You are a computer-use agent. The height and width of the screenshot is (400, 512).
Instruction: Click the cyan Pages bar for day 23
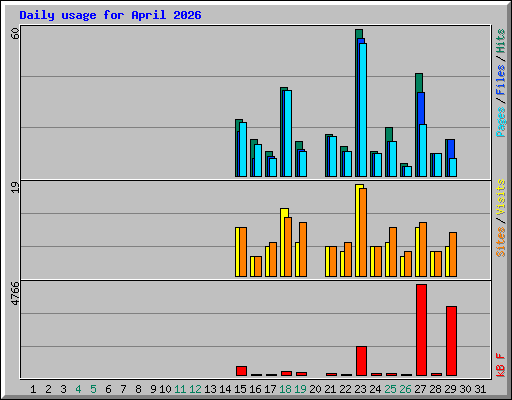[x=363, y=110]
